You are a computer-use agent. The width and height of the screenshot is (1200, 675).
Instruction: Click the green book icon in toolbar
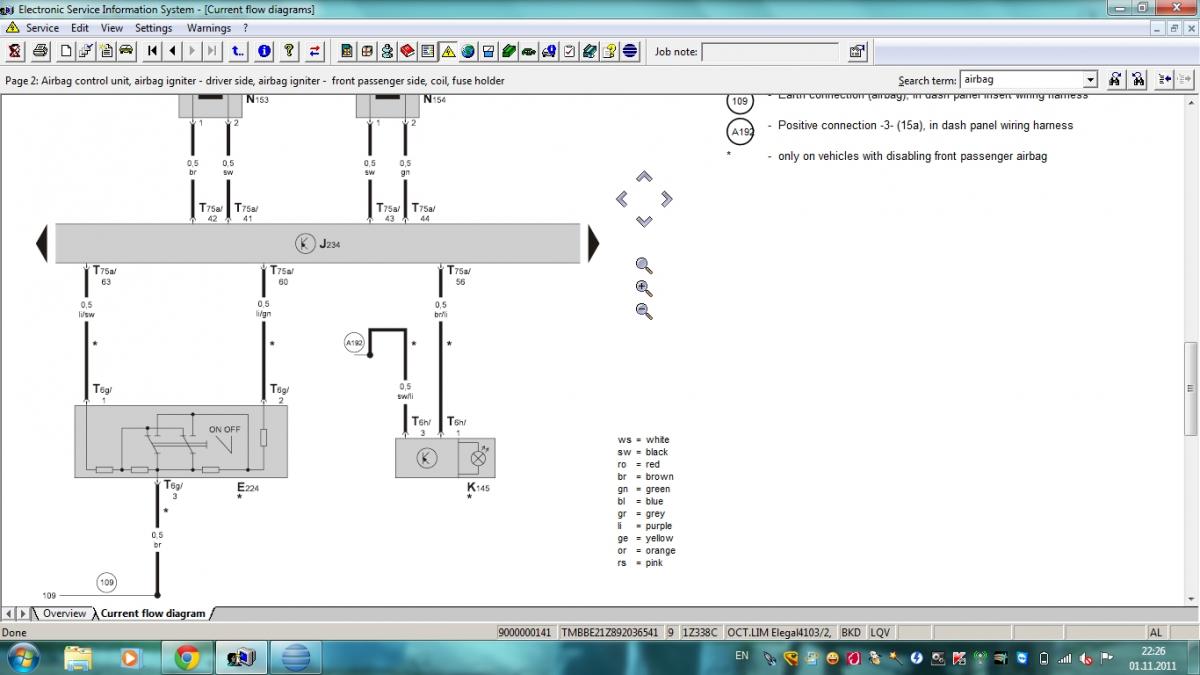(x=508, y=51)
